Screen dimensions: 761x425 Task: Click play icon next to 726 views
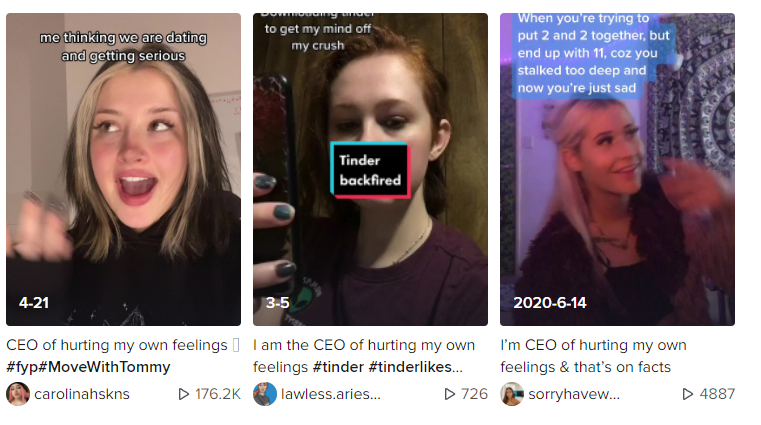[x=450, y=394]
